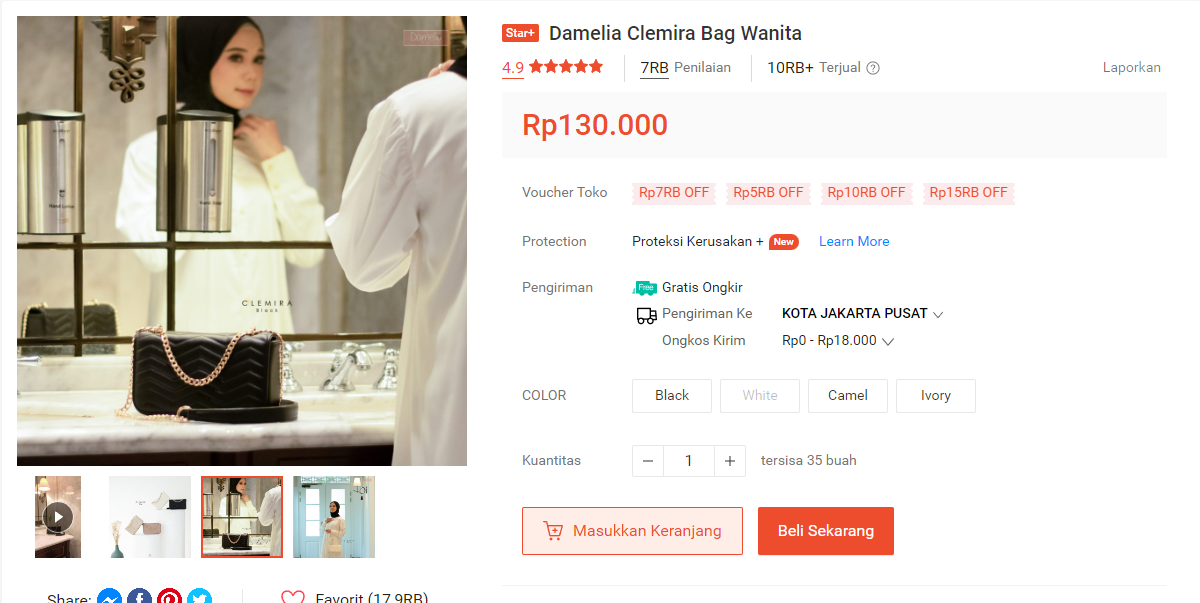Select the Camel color option
Screen dimensions: 1200x603
click(x=848, y=396)
